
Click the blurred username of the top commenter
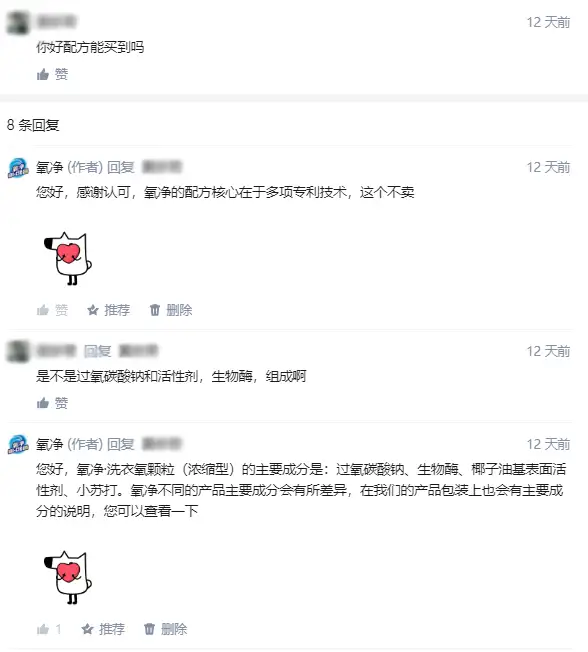(x=57, y=21)
